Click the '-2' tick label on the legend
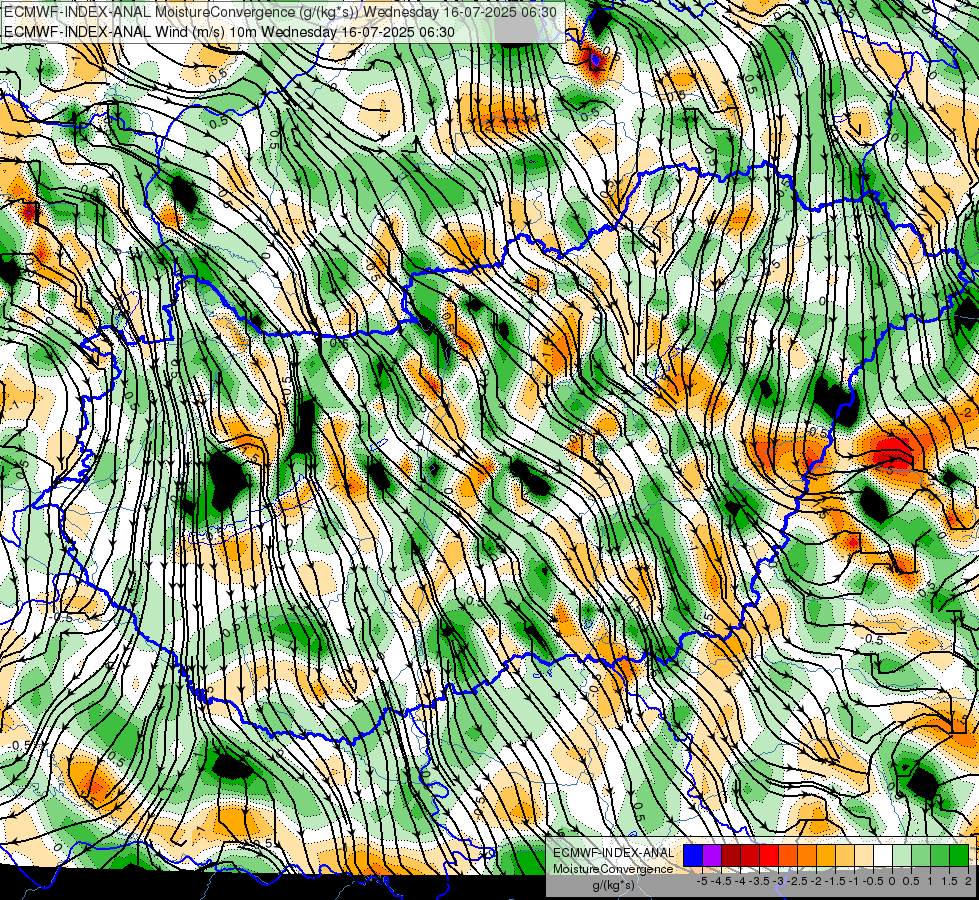This screenshot has height=900, width=979. point(816,881)
